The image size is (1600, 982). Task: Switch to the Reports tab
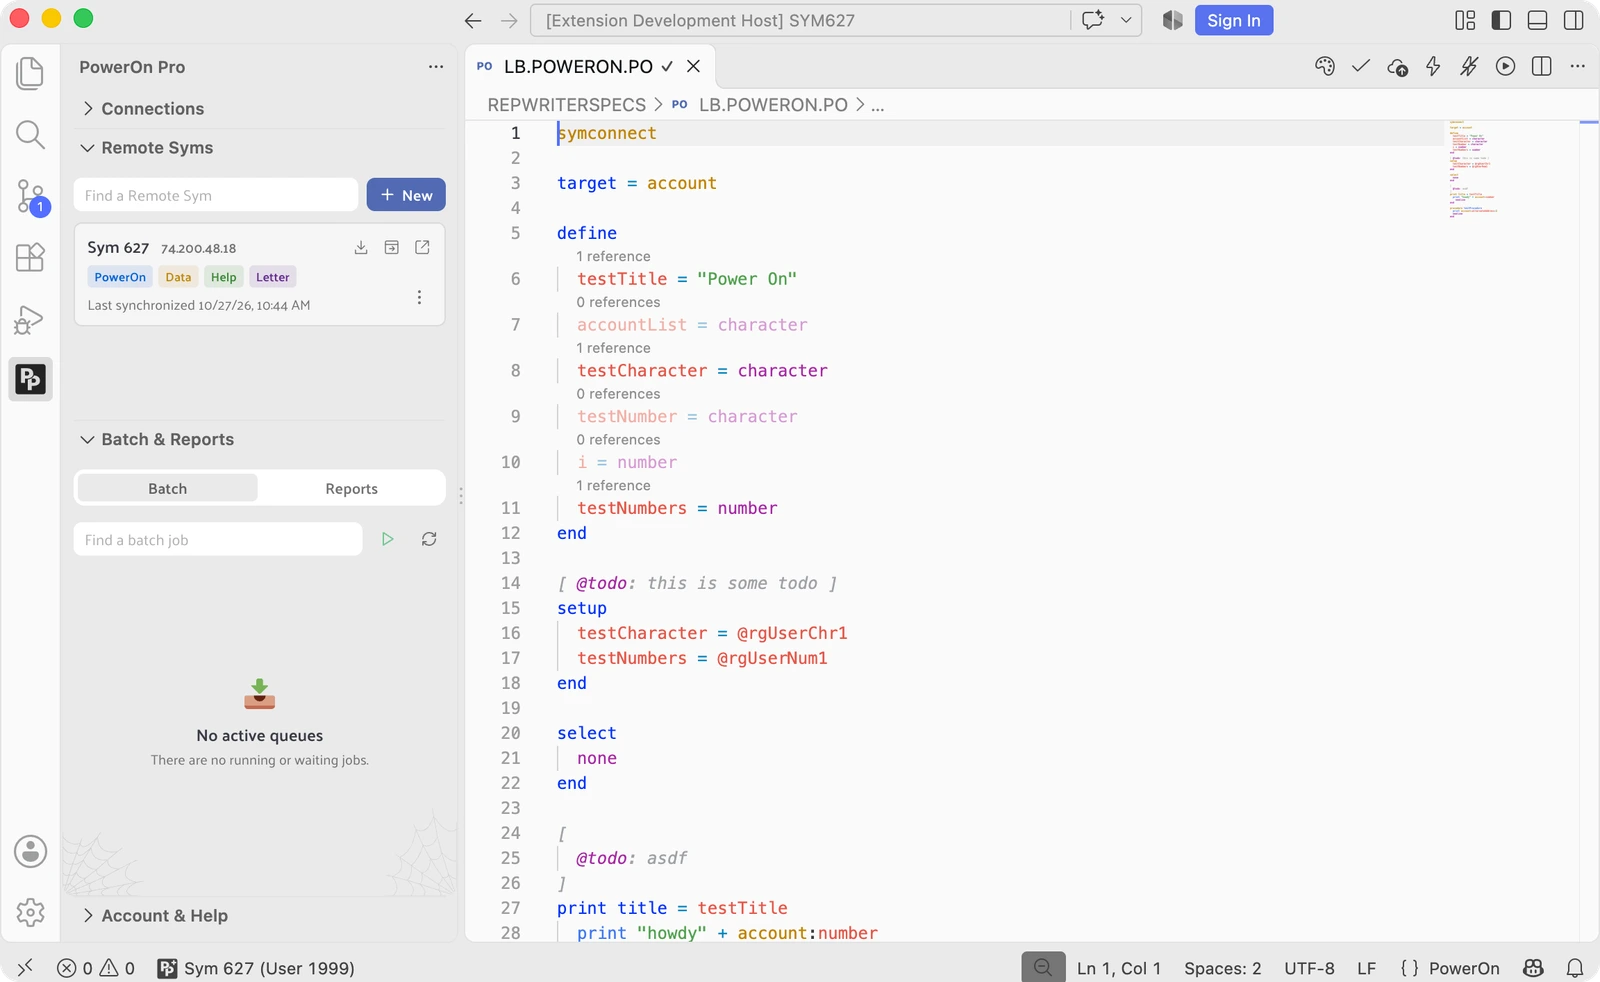351,488
